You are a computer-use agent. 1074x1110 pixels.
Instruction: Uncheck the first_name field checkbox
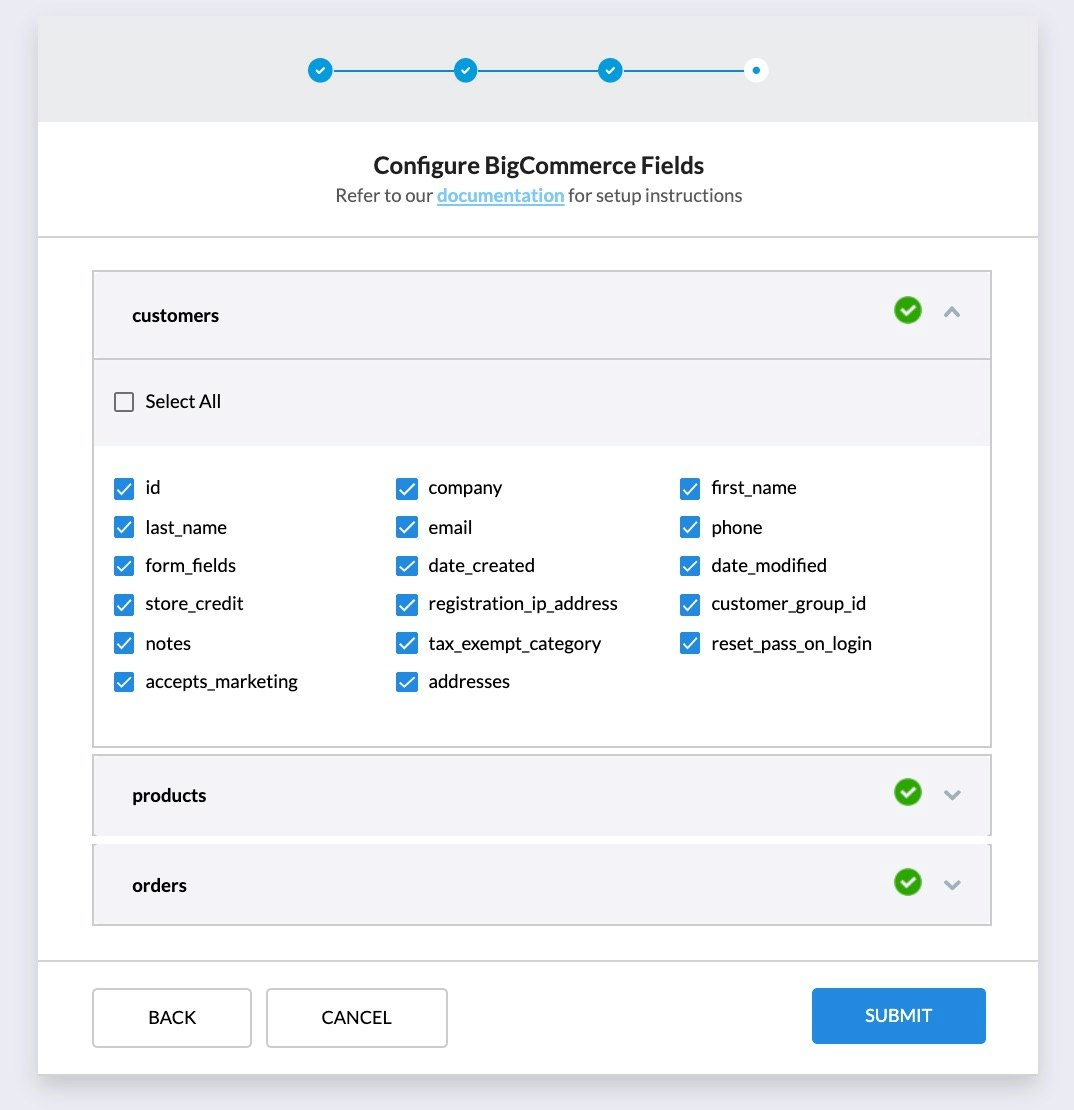pos(690,488)
